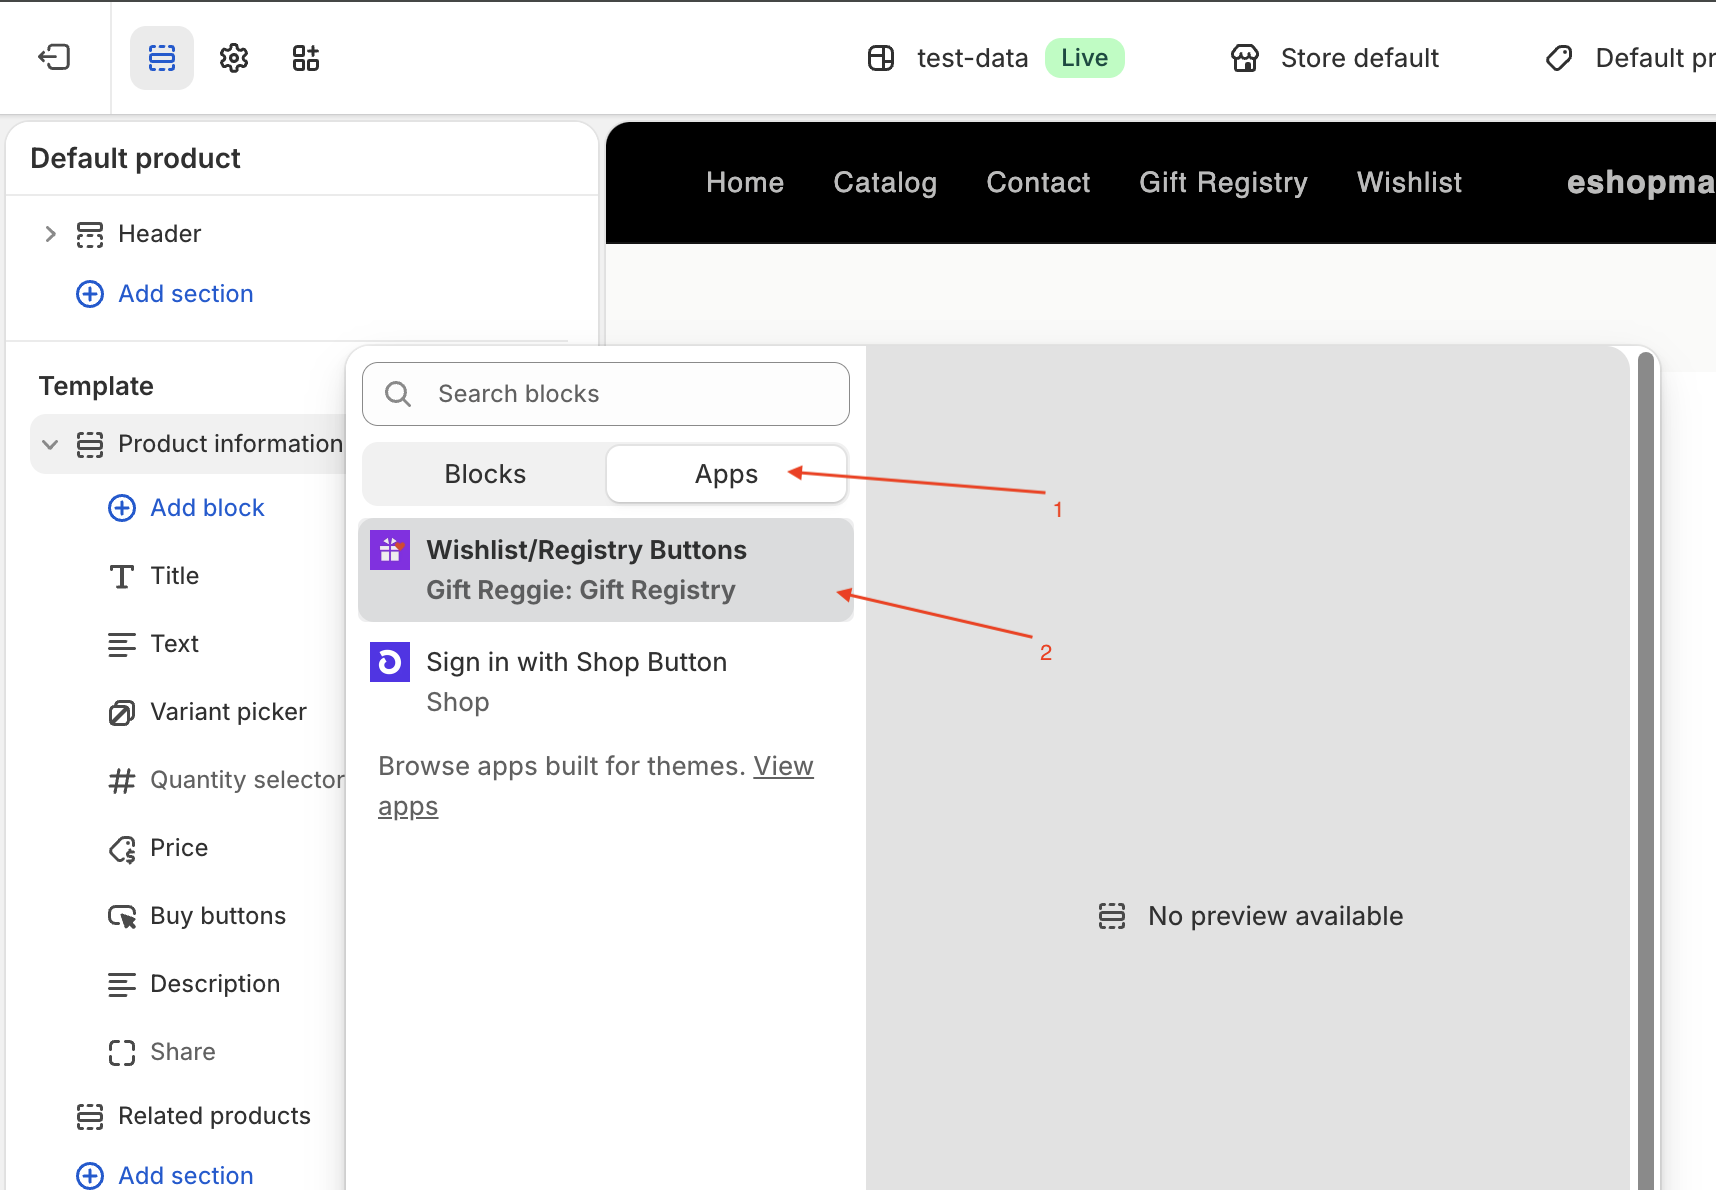This screenshot has height=1190, width=1716.
Task: Click the plus icon beside top Add section
Action: click(x=90, y=294)
